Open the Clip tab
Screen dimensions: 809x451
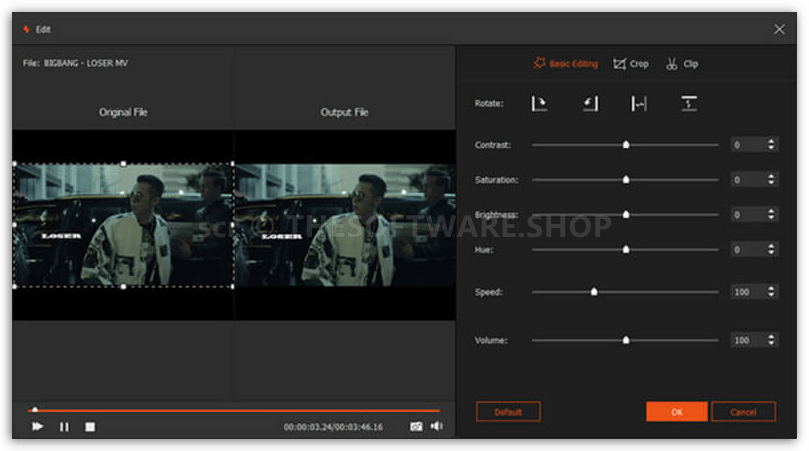pyautogui.click(x=682, y=63)
